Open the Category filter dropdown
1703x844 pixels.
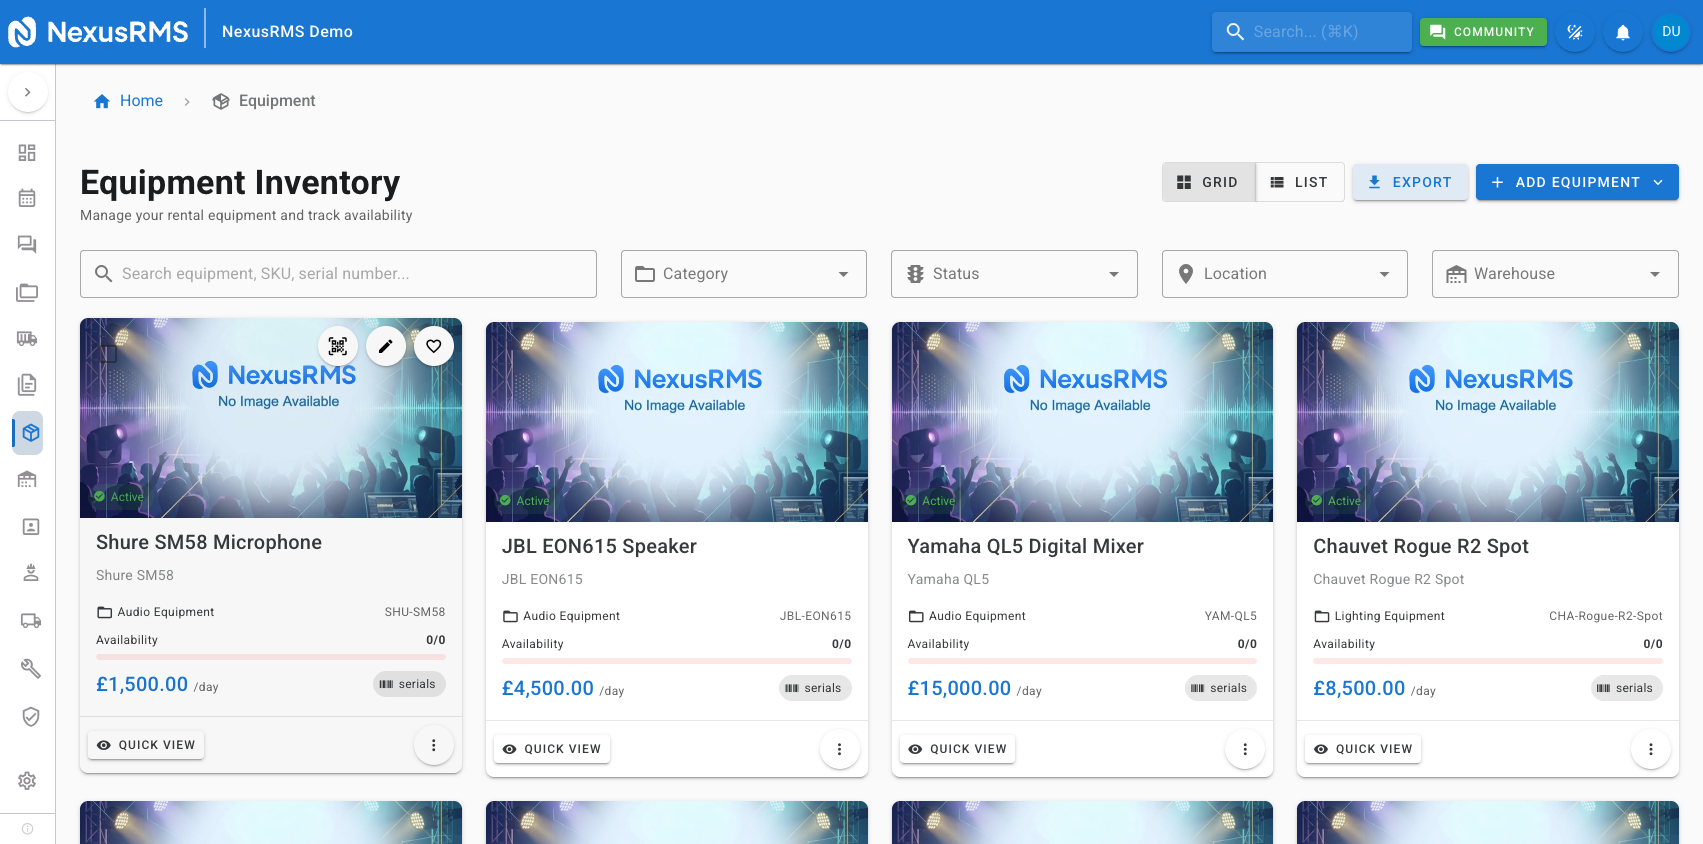[743, 274]
